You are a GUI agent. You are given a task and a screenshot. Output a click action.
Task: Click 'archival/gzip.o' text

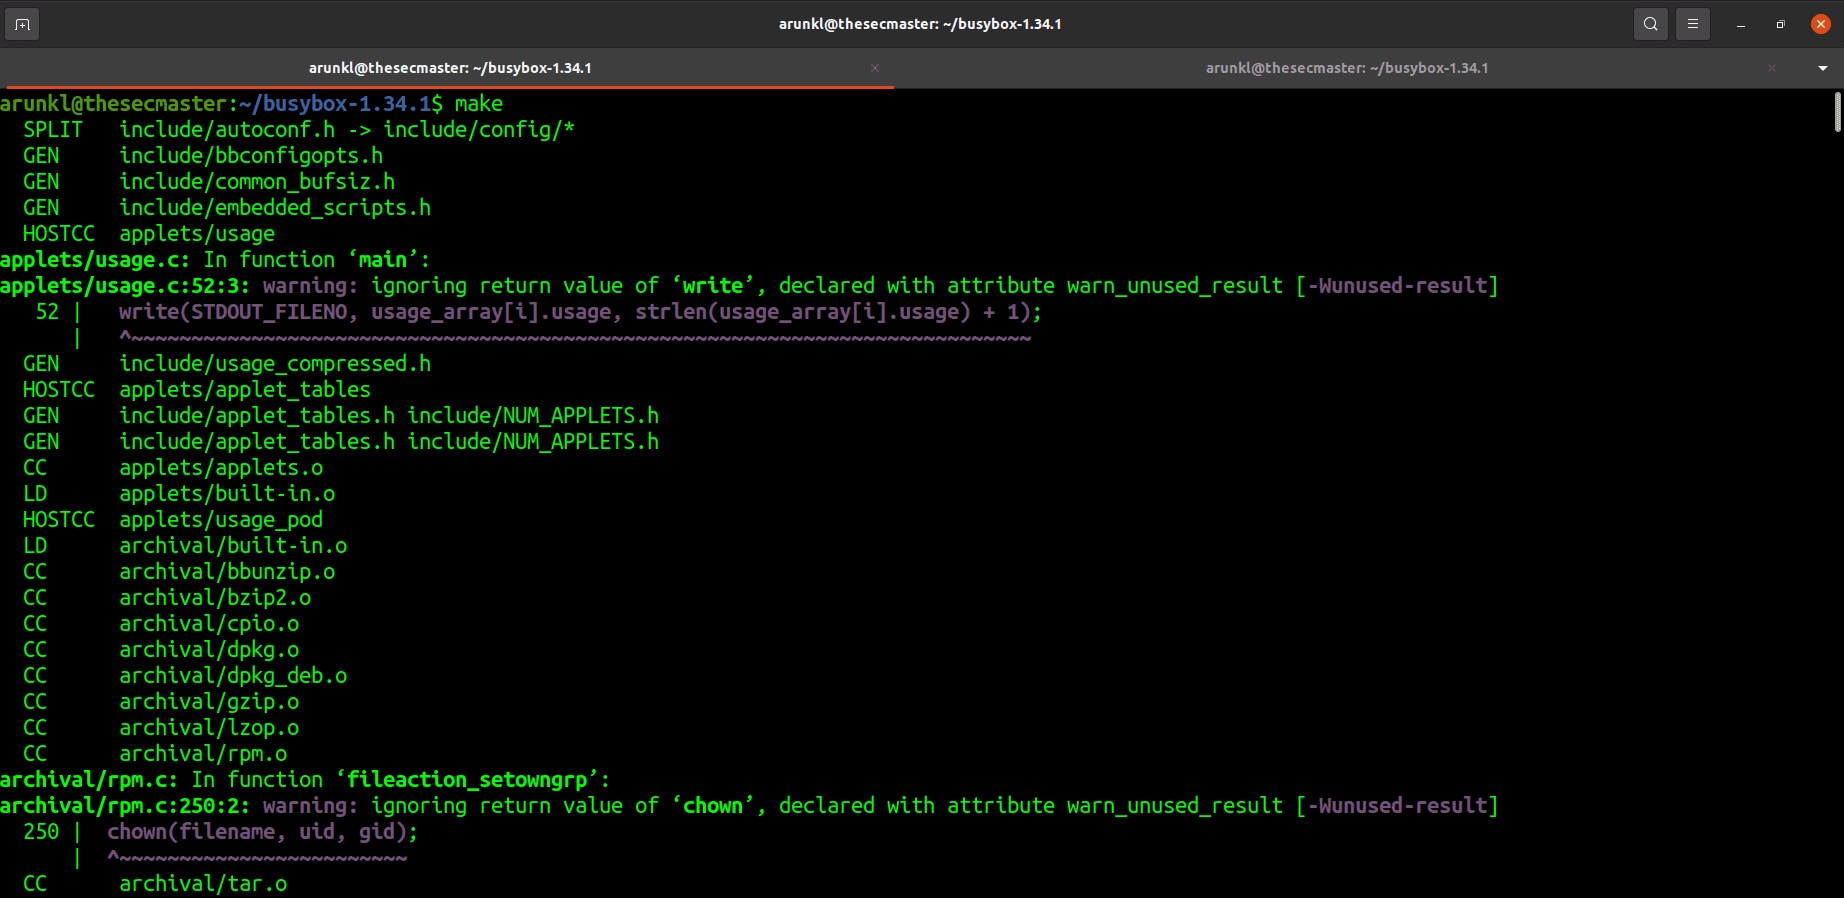click(209, 702)
